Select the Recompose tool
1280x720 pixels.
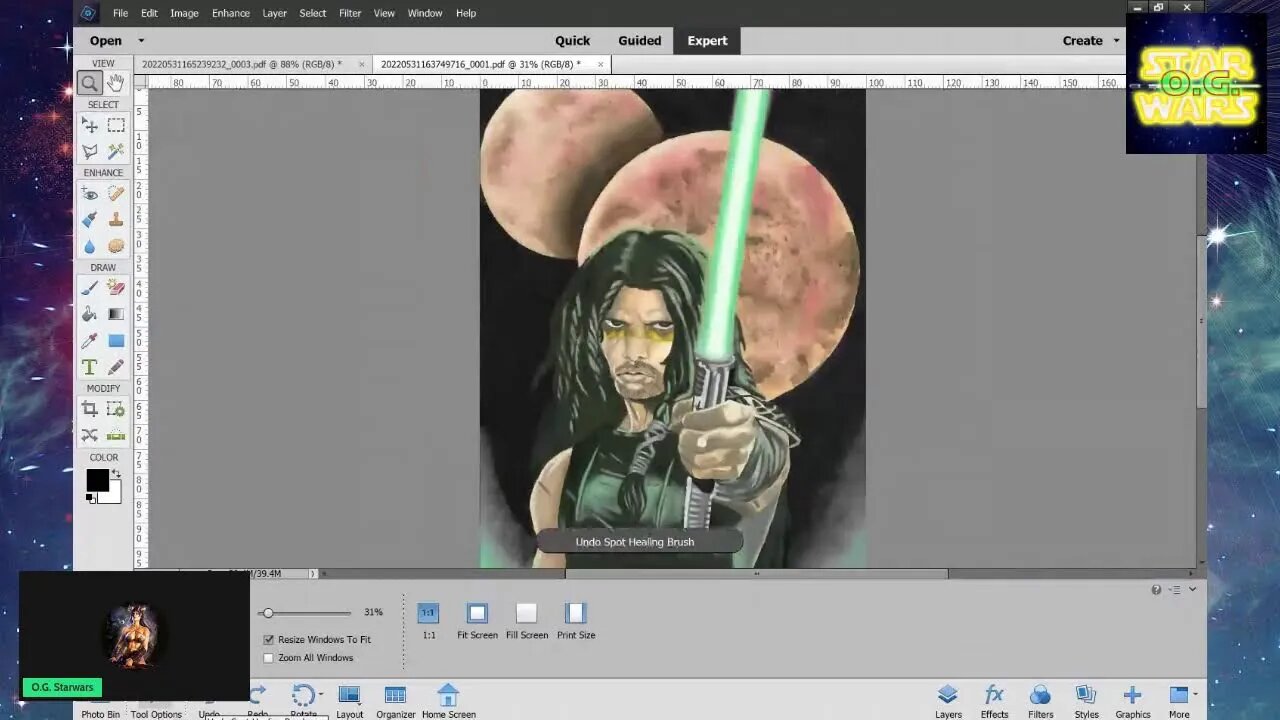116,409
